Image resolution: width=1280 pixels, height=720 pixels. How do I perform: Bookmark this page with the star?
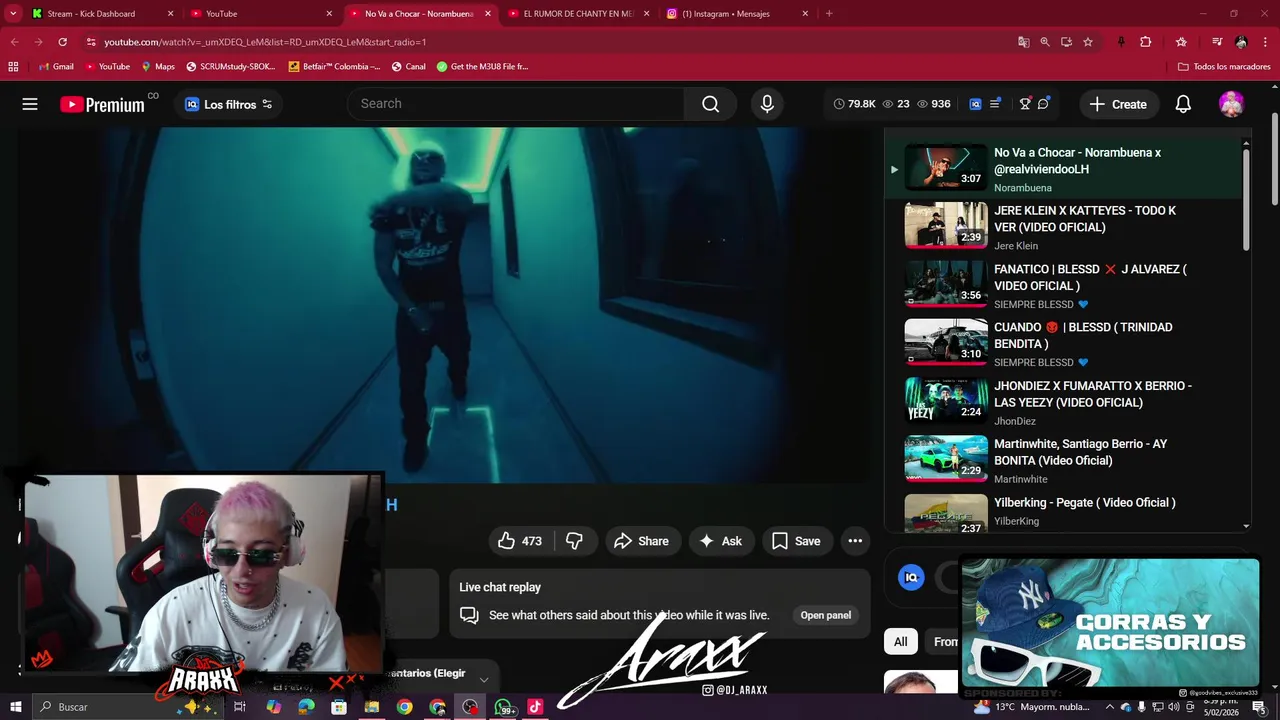(x=1088, y=42)
